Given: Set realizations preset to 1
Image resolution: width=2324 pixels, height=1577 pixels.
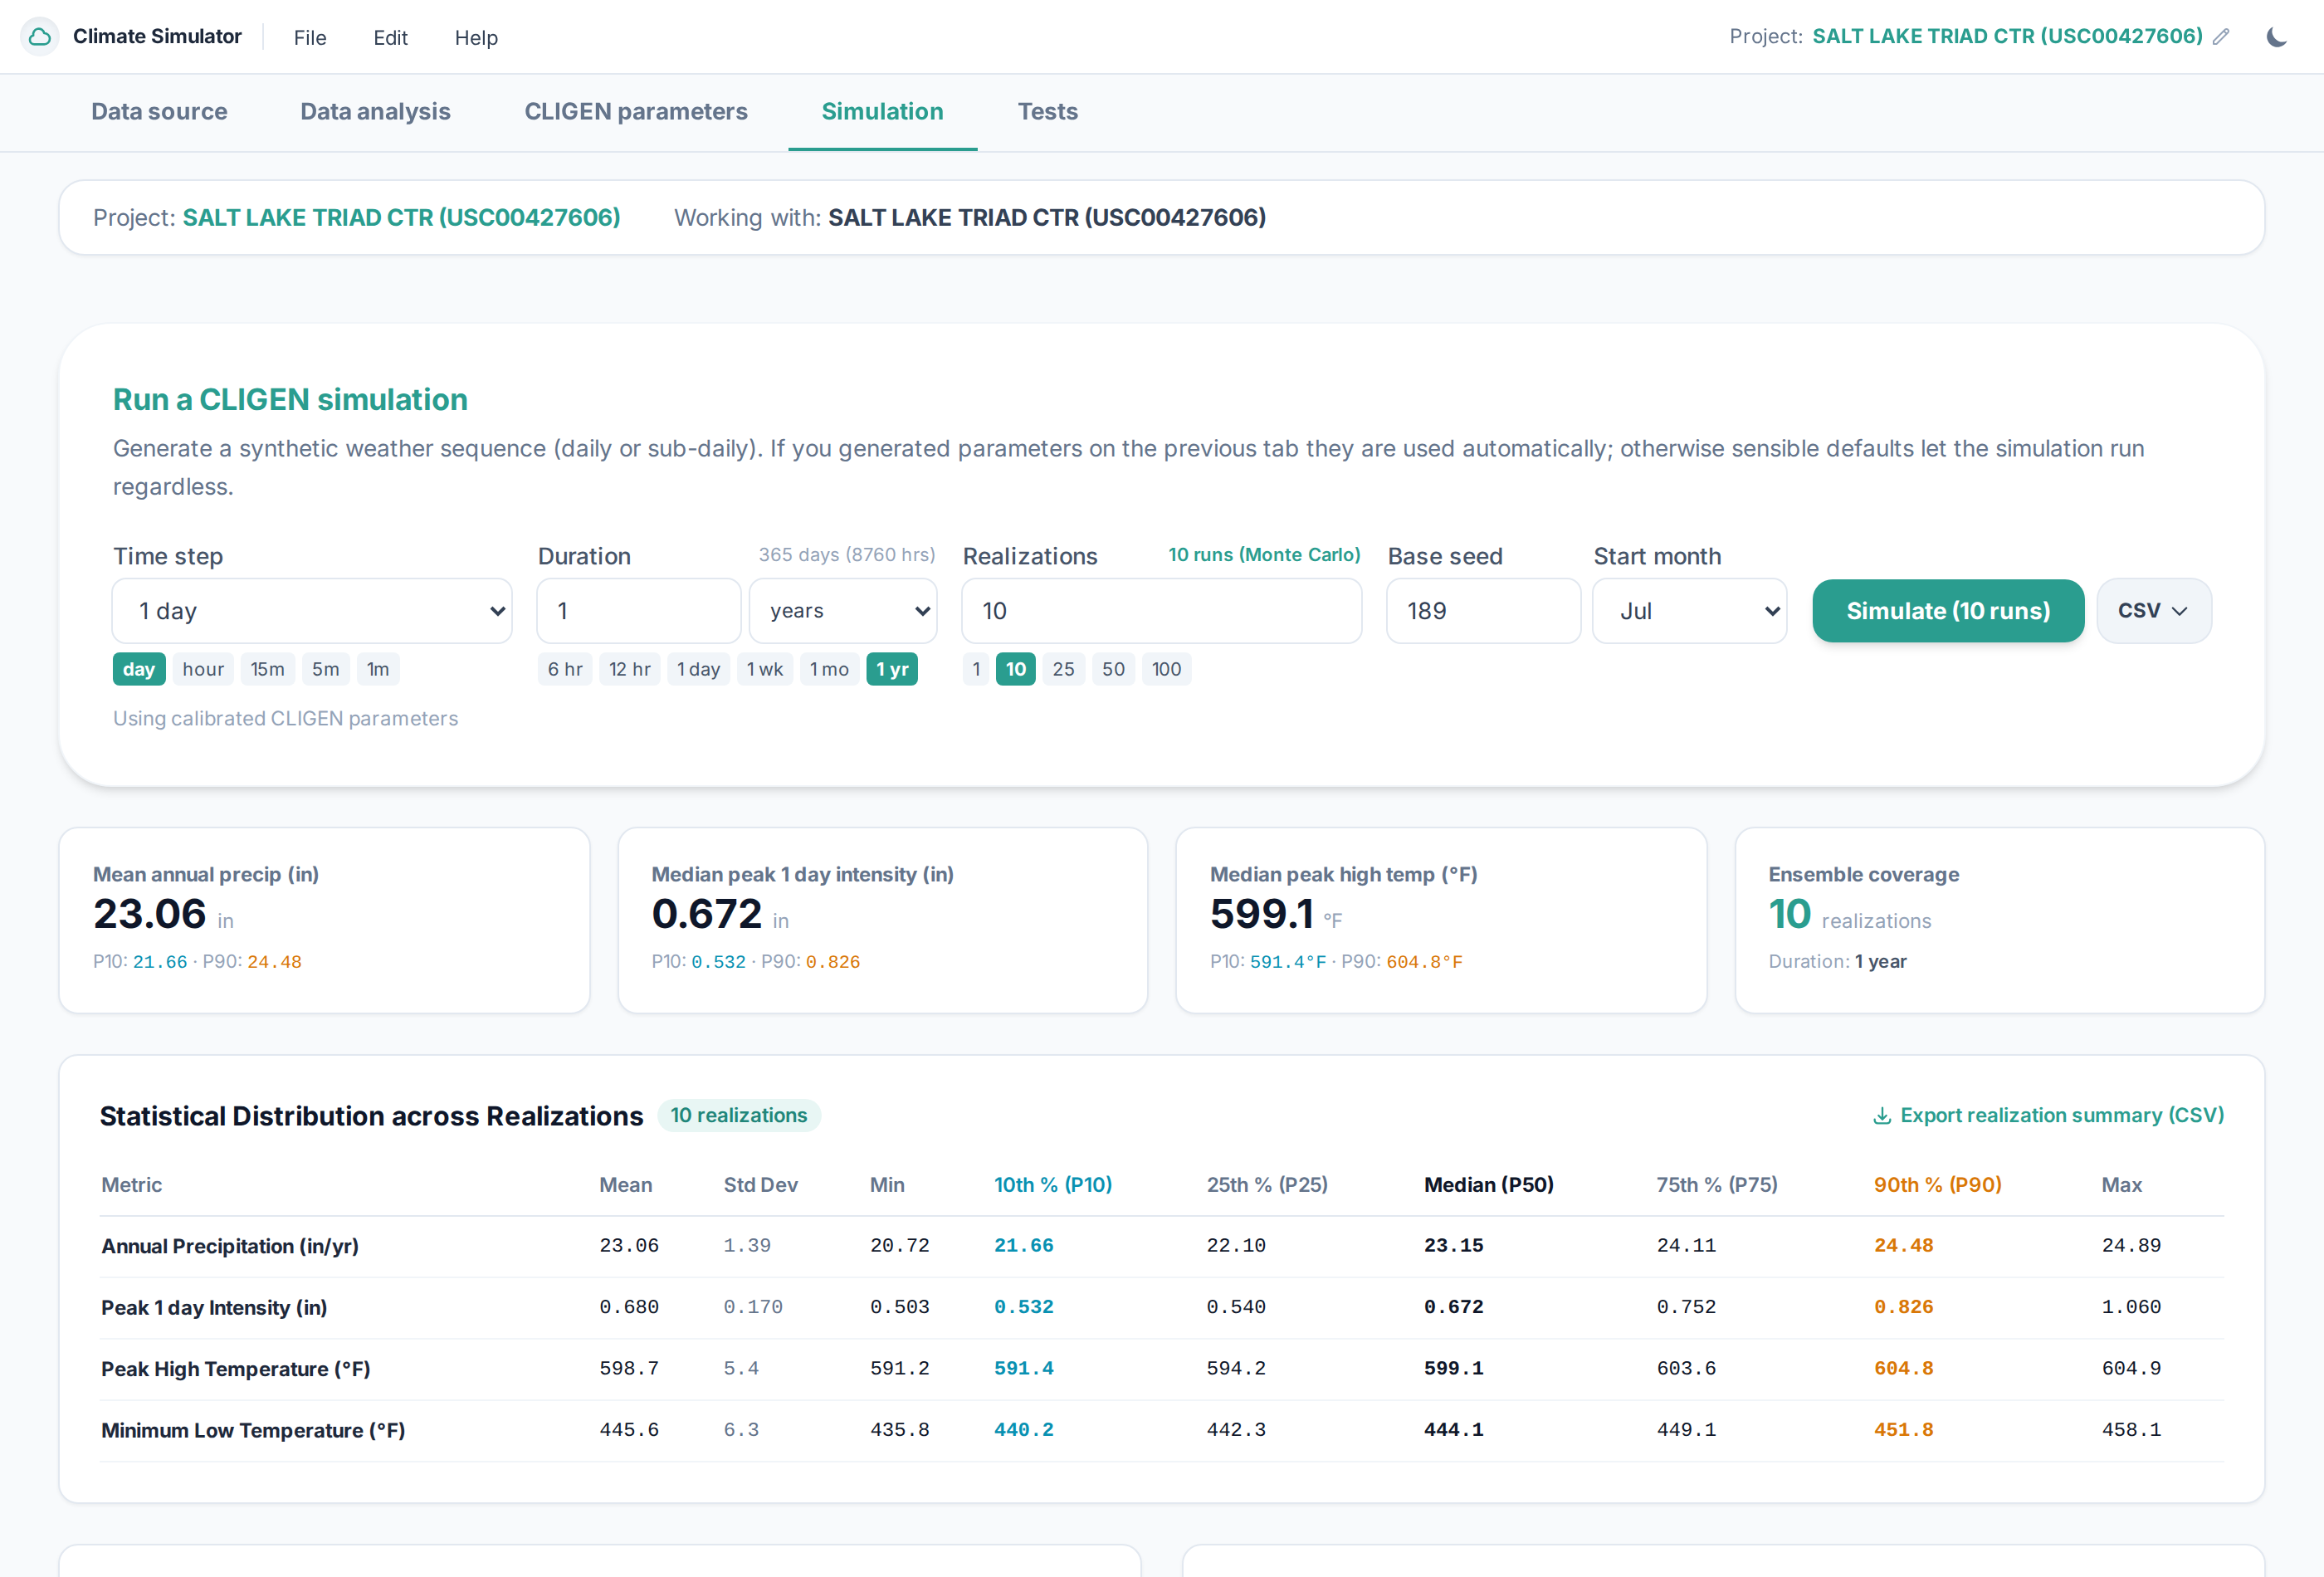Looking at the screenshot, I should (976, 669).
